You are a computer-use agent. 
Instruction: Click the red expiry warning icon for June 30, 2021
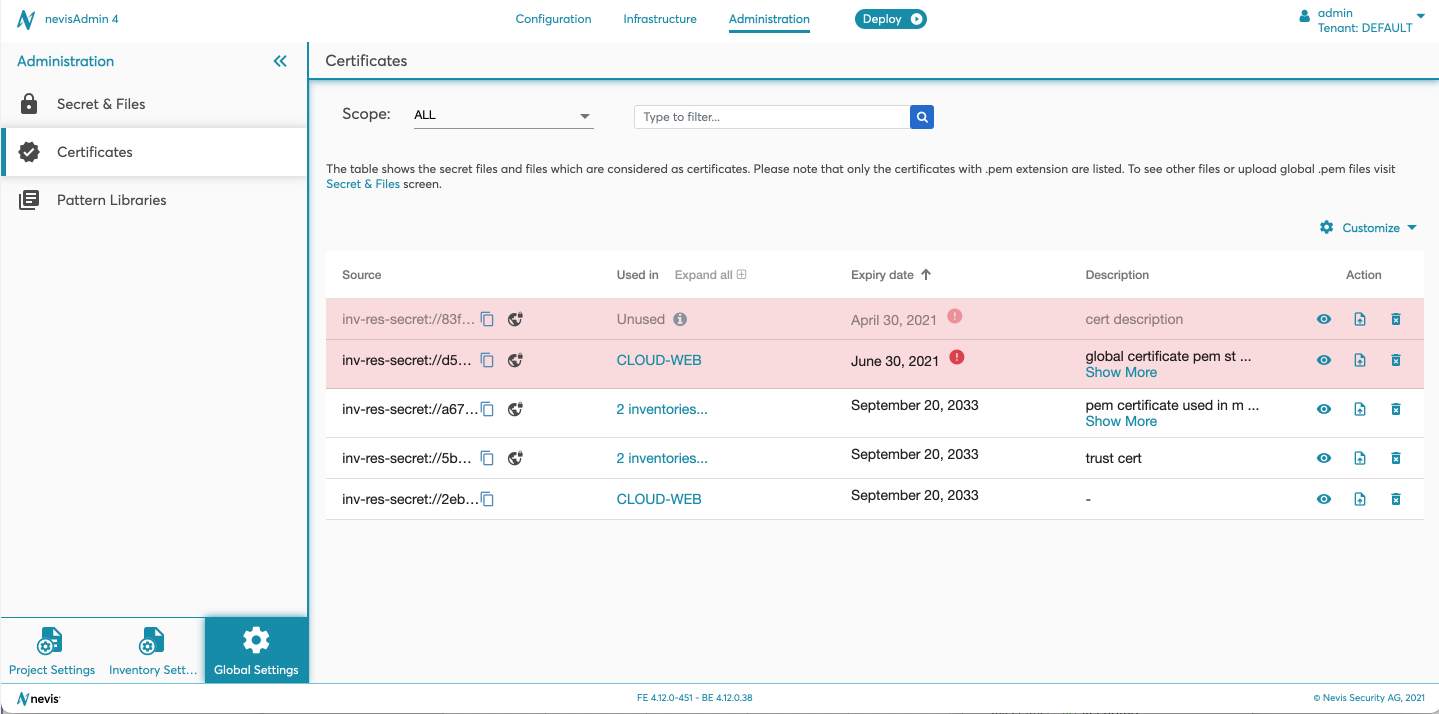point(957,357)
